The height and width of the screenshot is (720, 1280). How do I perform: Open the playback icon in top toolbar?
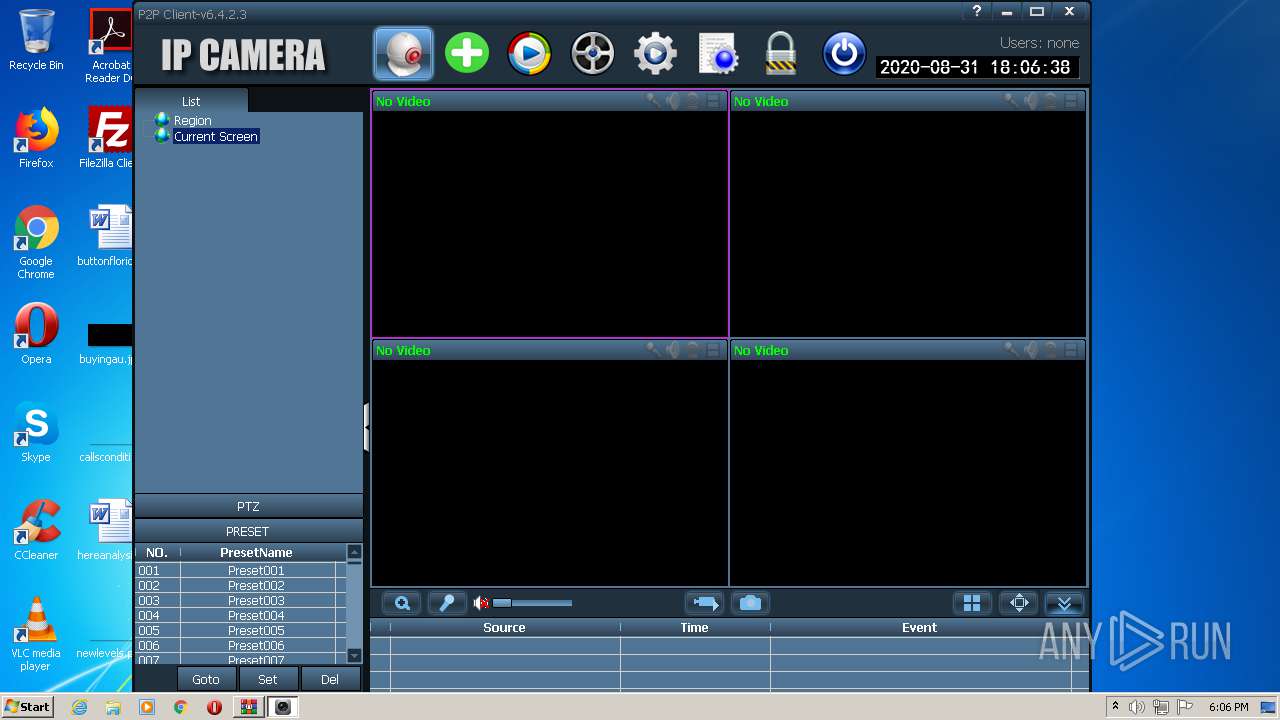click(530, 53)
